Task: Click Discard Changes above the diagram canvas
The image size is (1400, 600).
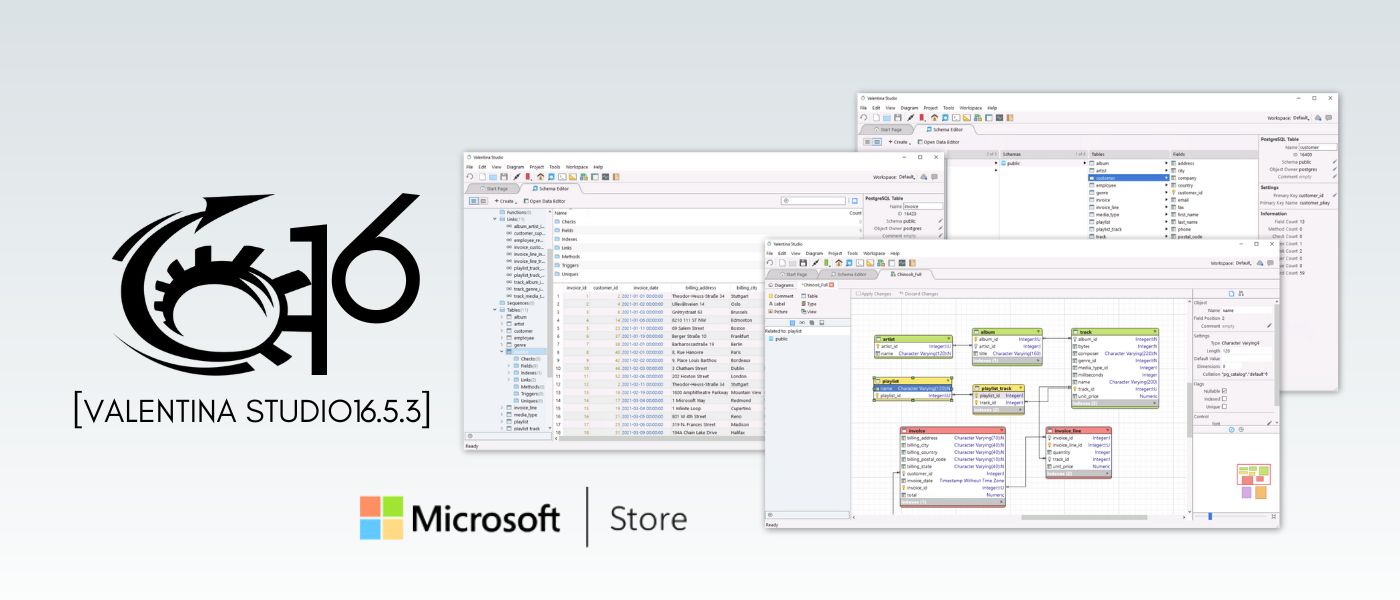Action: coord(918,294)
